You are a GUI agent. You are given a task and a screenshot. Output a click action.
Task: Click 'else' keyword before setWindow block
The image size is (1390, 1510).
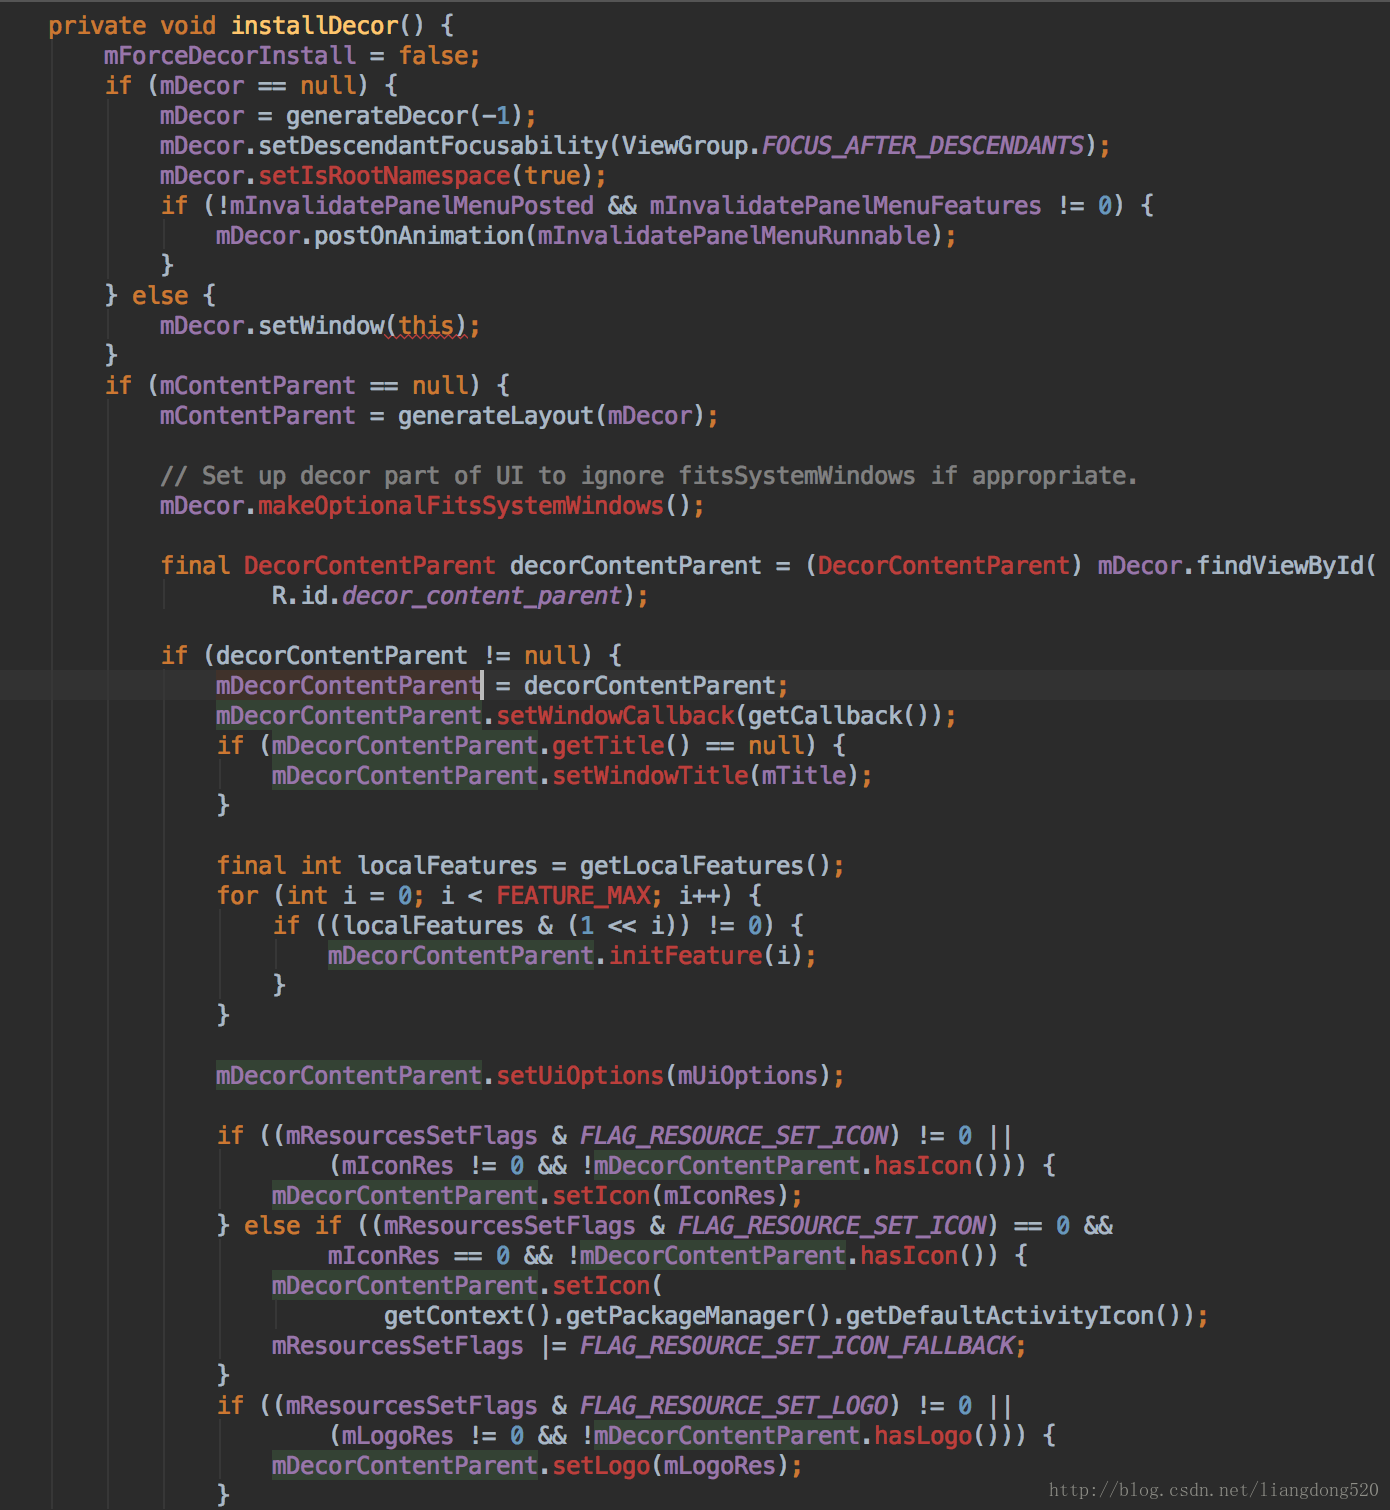click(160, 296)
